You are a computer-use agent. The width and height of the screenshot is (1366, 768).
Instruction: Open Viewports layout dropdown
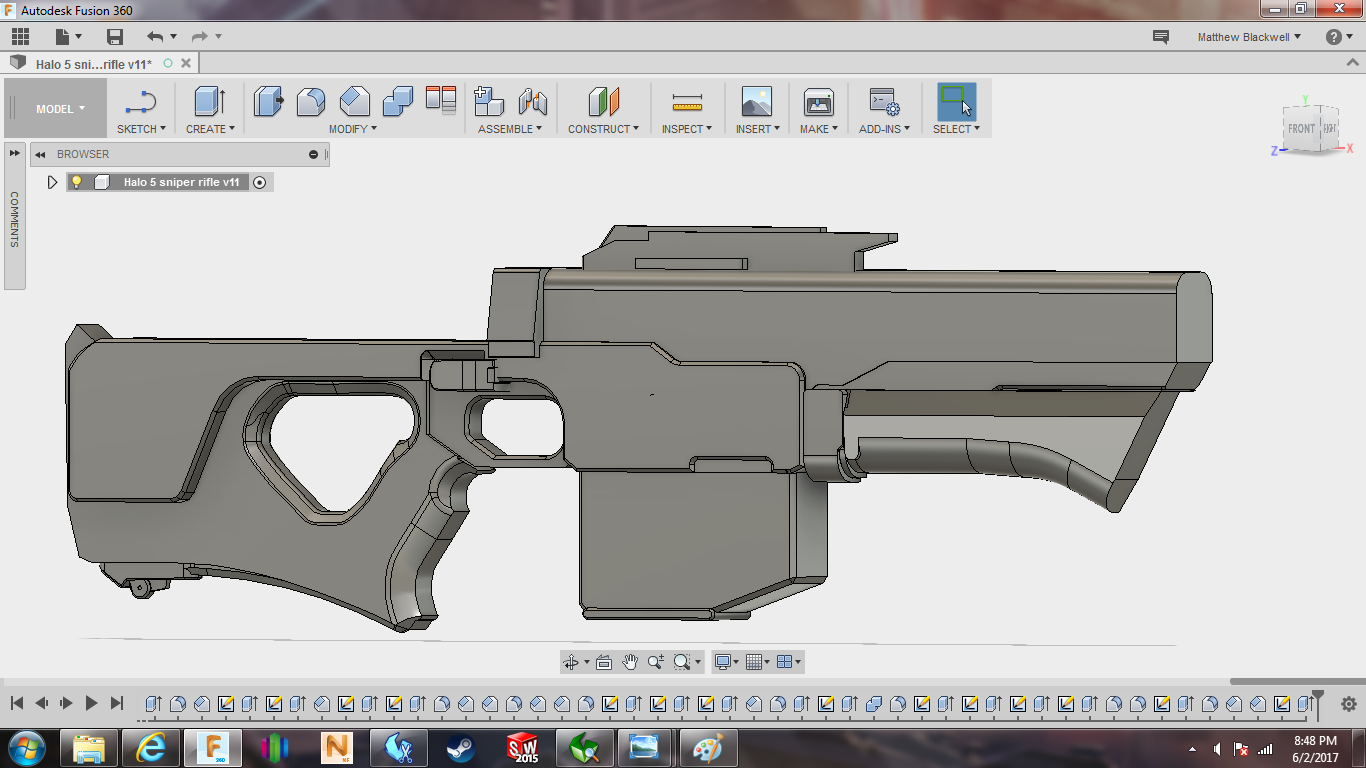coord(788,662)
